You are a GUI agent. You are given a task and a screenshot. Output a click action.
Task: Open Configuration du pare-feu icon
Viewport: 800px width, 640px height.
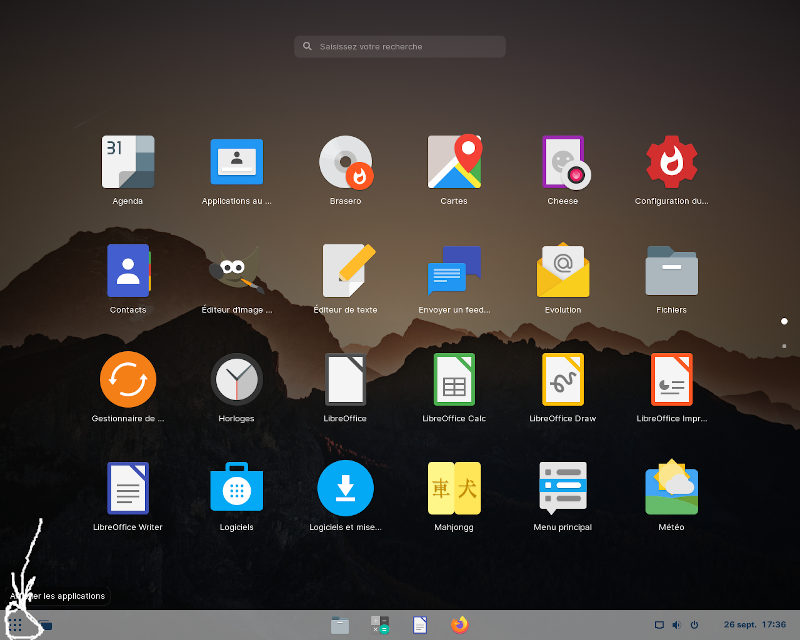click(x=671, y=162)
